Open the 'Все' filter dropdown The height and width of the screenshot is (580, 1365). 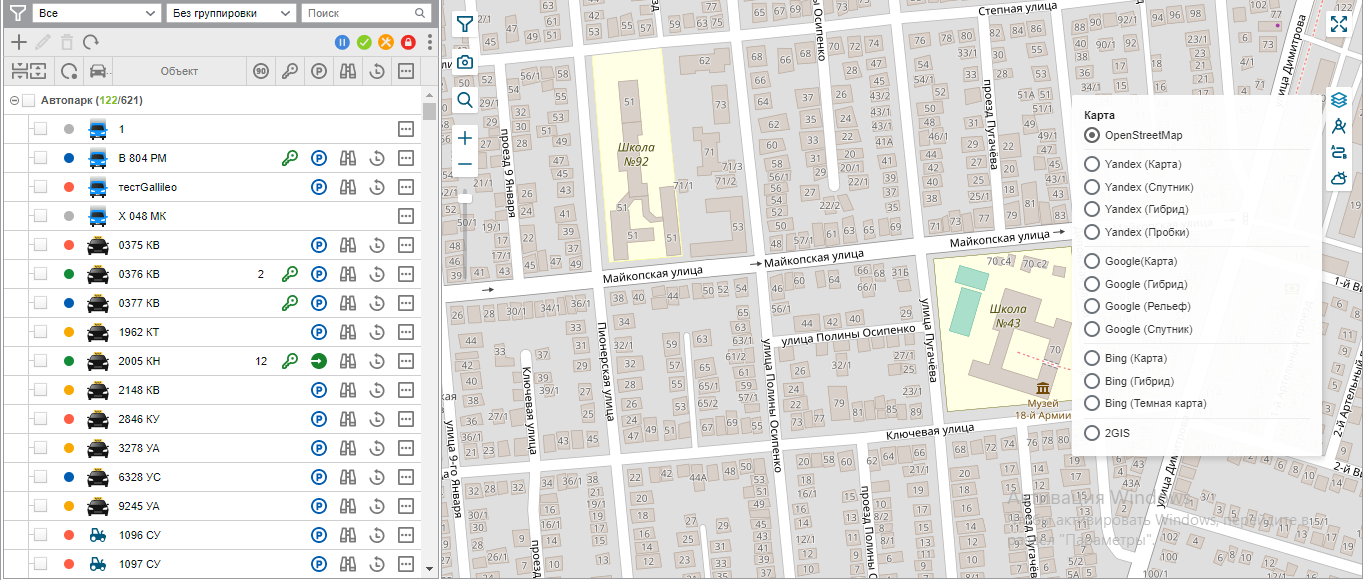[96, 13]
